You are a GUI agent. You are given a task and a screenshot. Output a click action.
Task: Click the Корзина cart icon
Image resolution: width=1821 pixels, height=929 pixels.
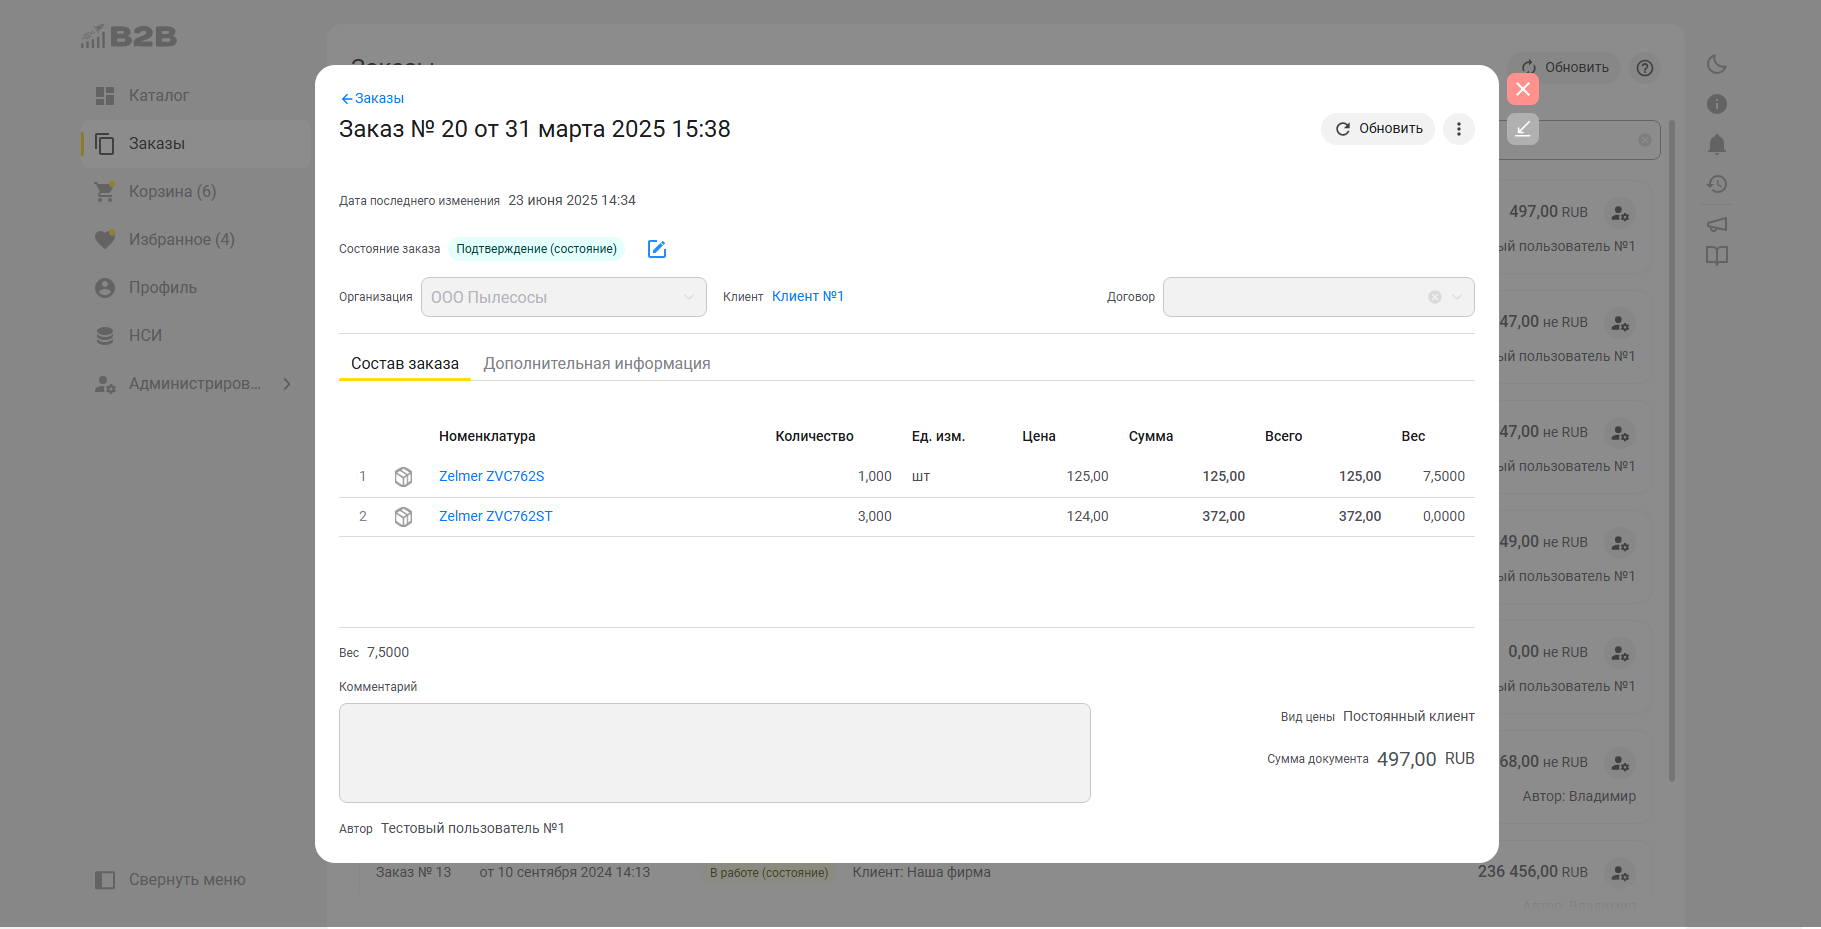click(105, 192)
